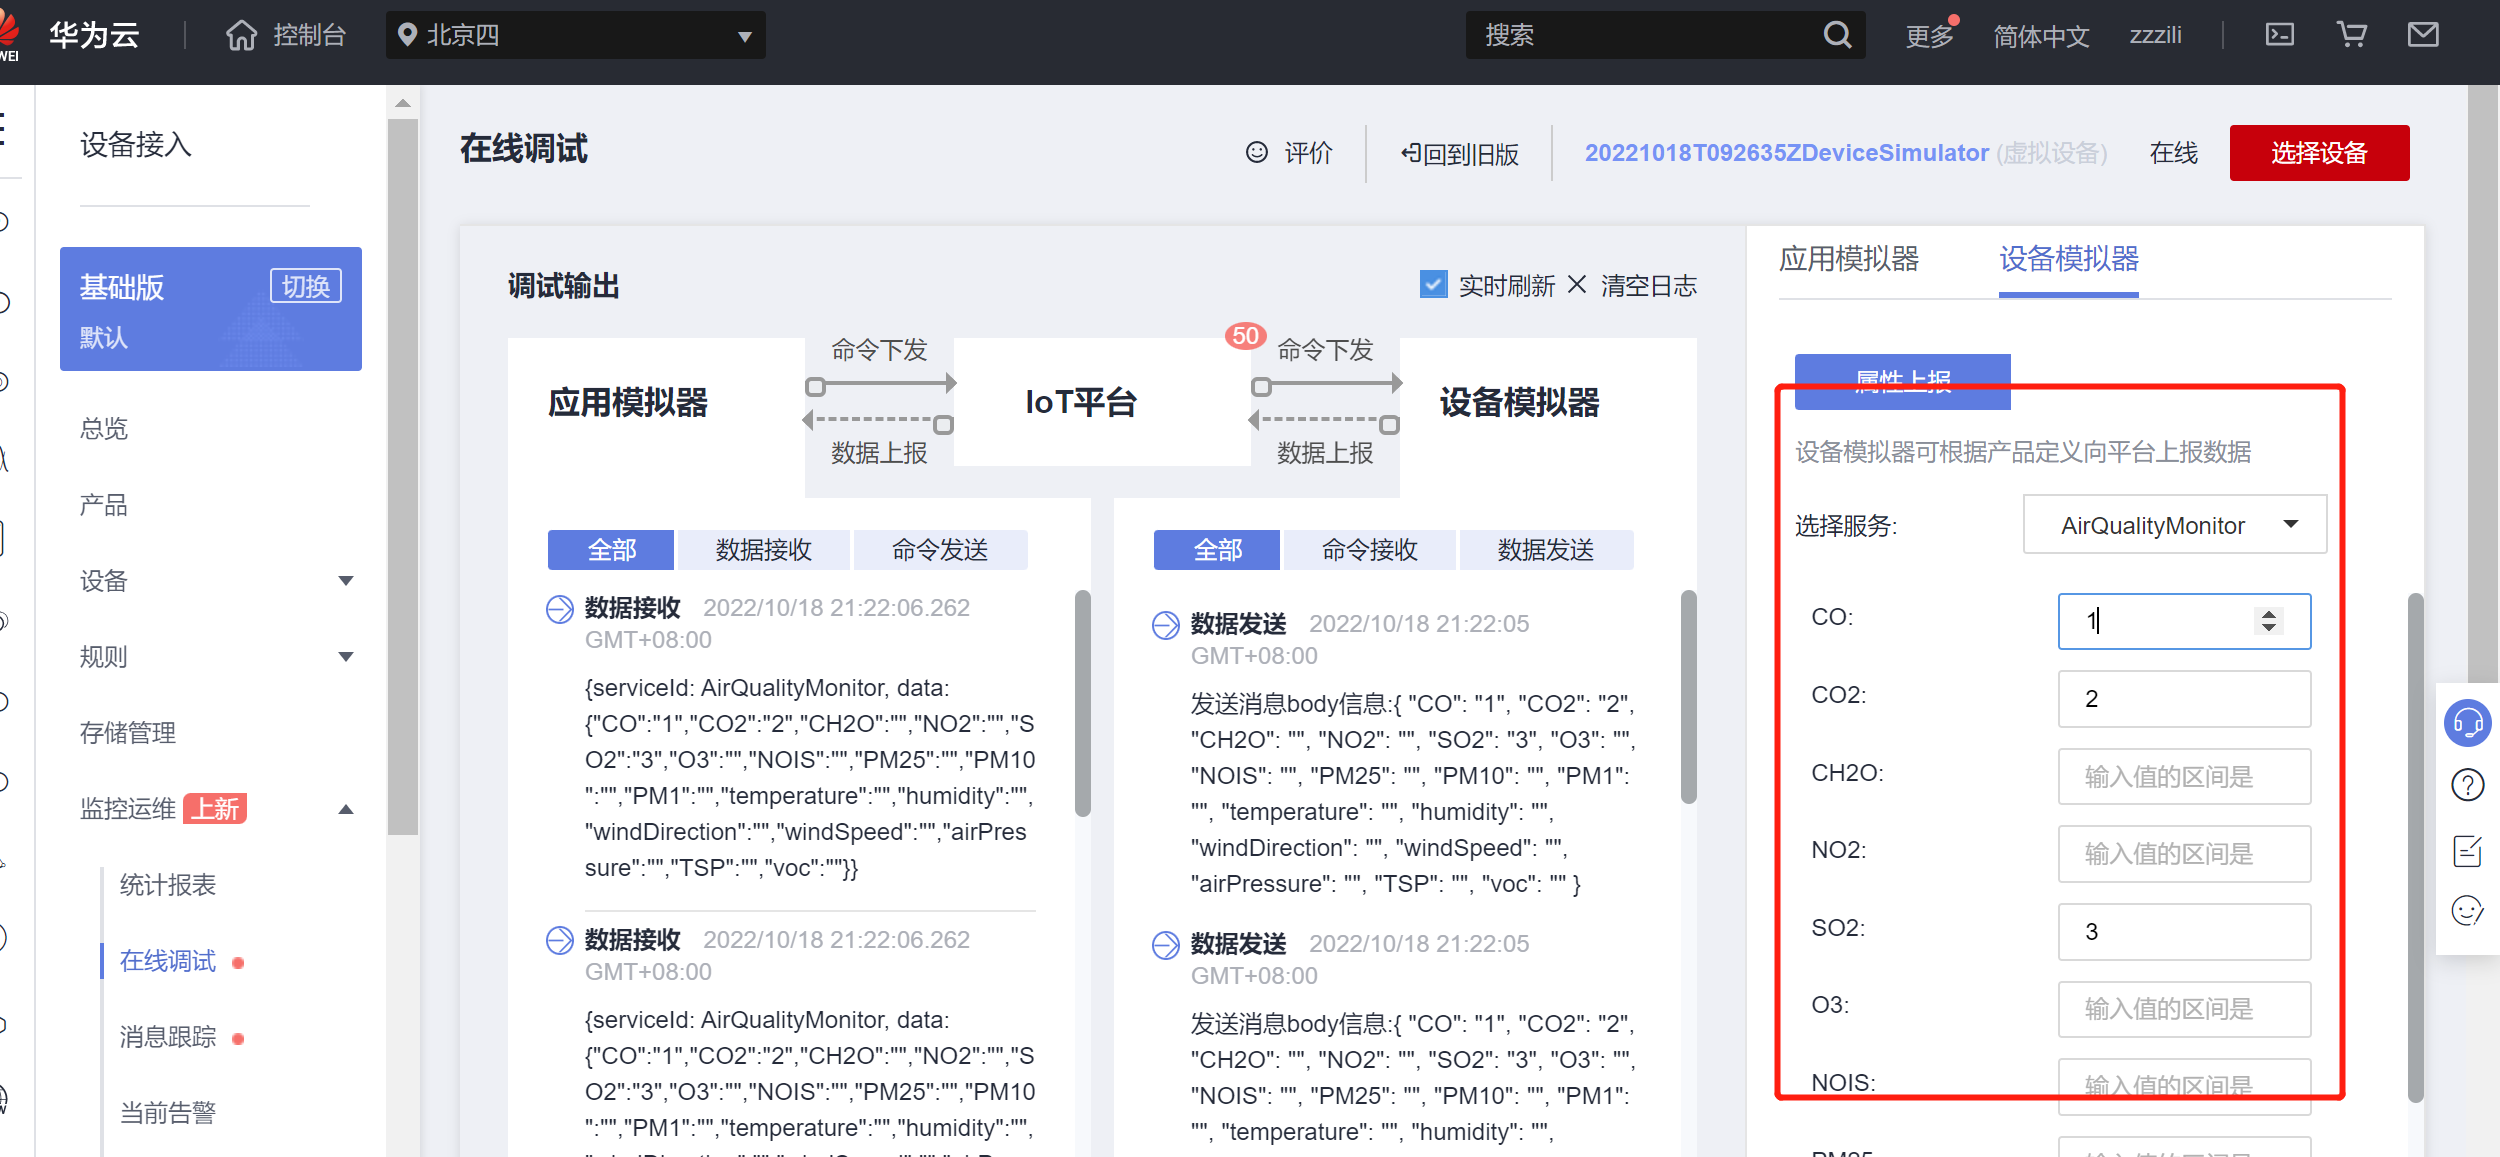The image size is (2500, 1157).
Task: Open the mail messages icon
Action: pos(2423,35)
